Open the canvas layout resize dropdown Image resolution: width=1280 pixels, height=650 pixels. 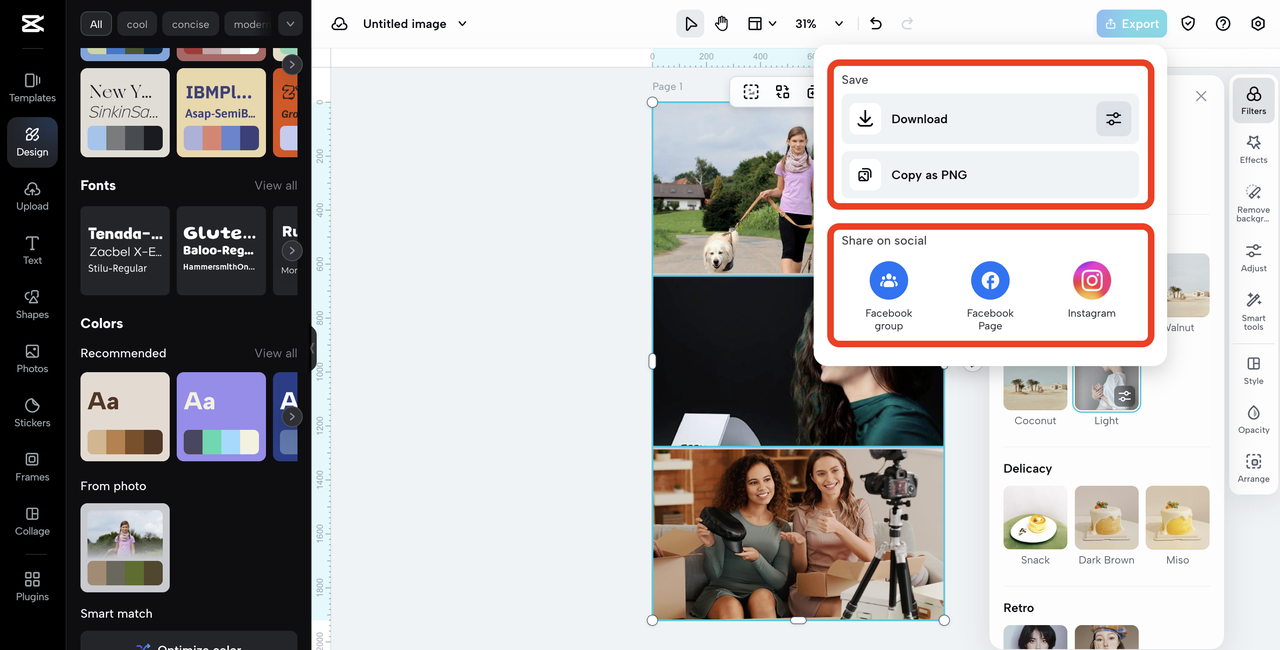click(x=762, y=24)
